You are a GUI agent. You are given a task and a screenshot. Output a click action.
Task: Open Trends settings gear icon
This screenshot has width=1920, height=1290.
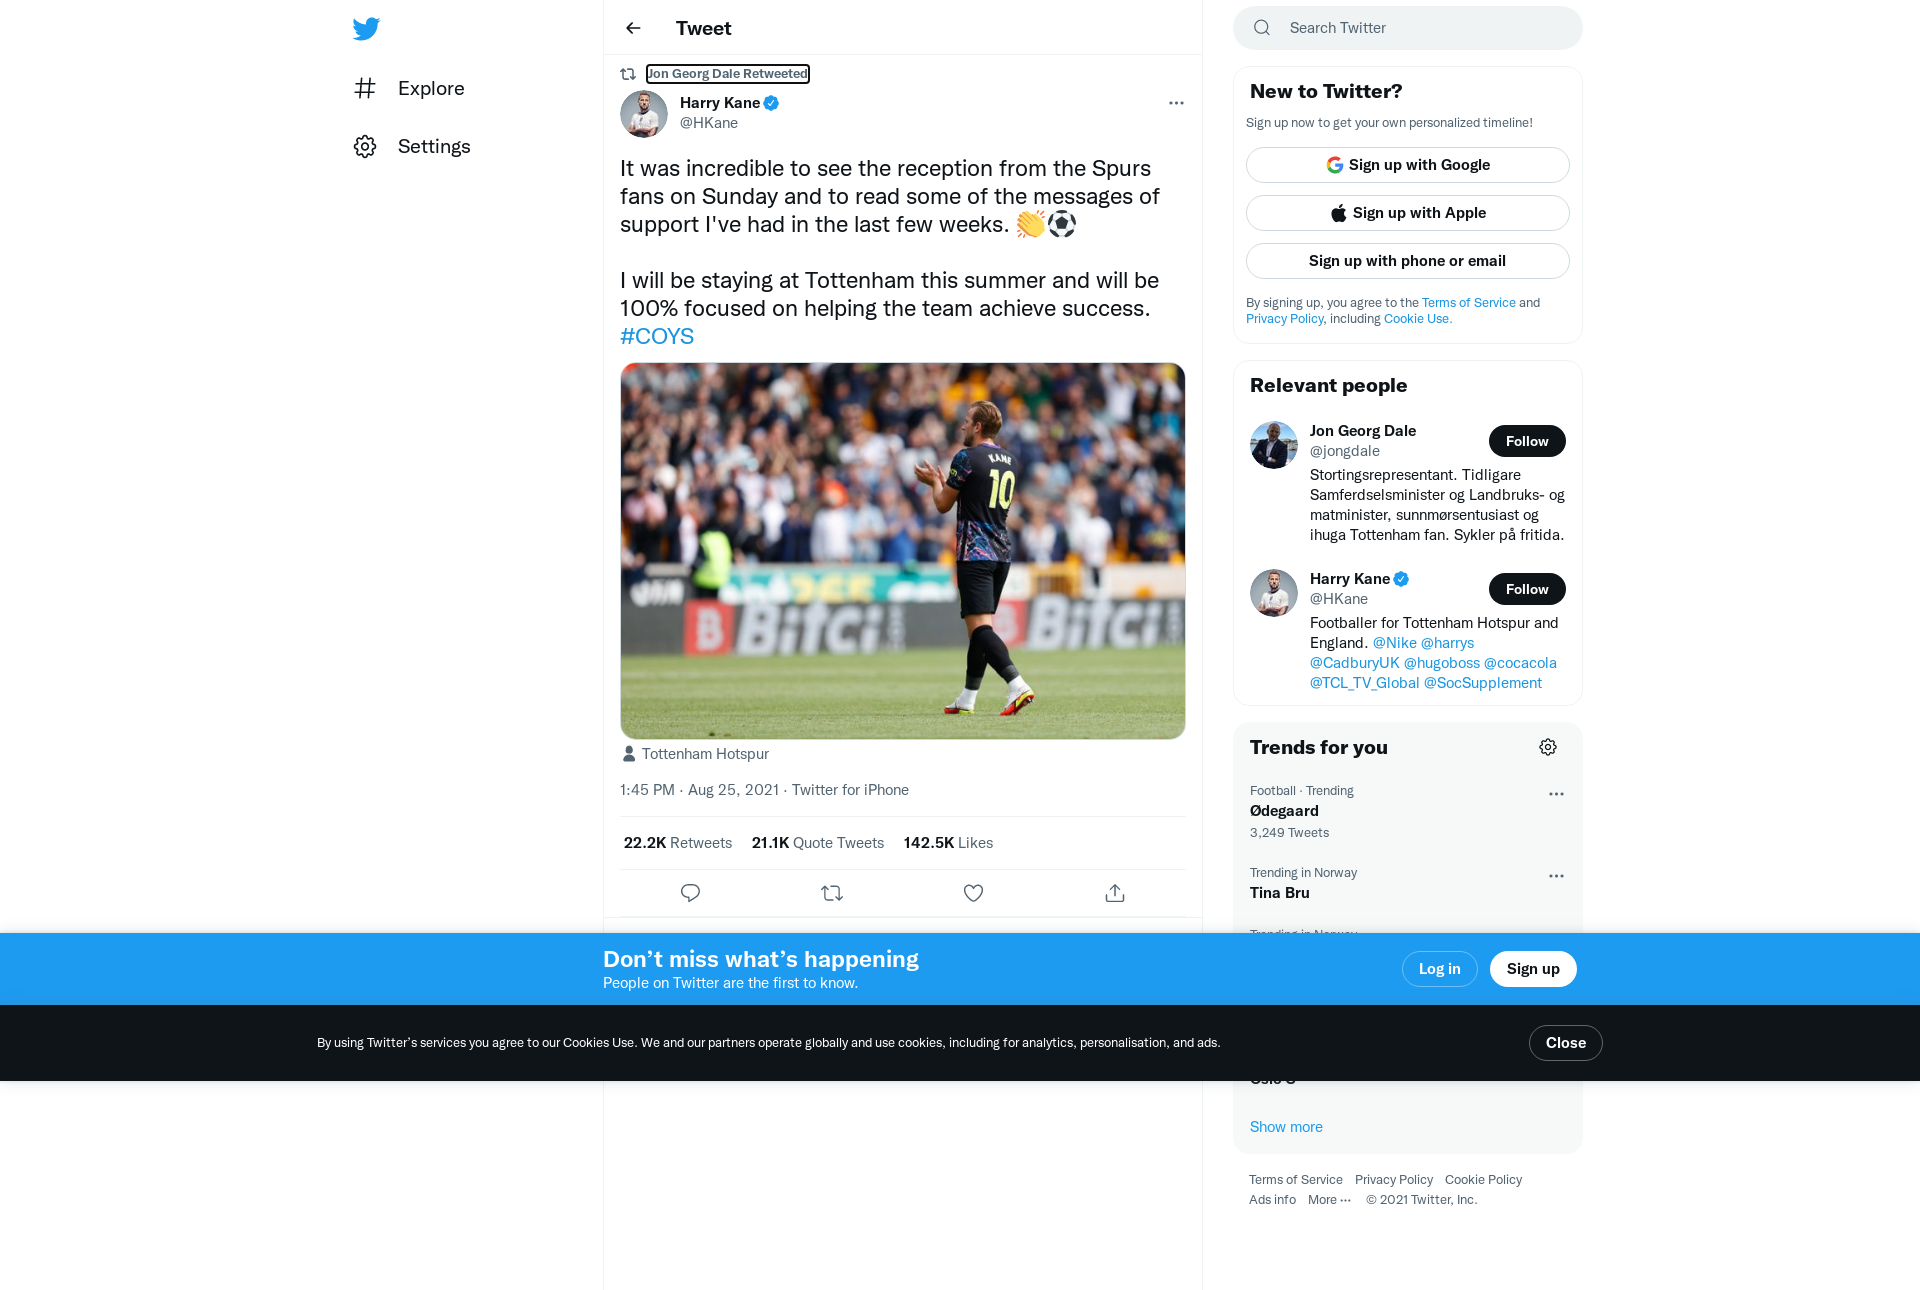click(x=1548, y=747)
